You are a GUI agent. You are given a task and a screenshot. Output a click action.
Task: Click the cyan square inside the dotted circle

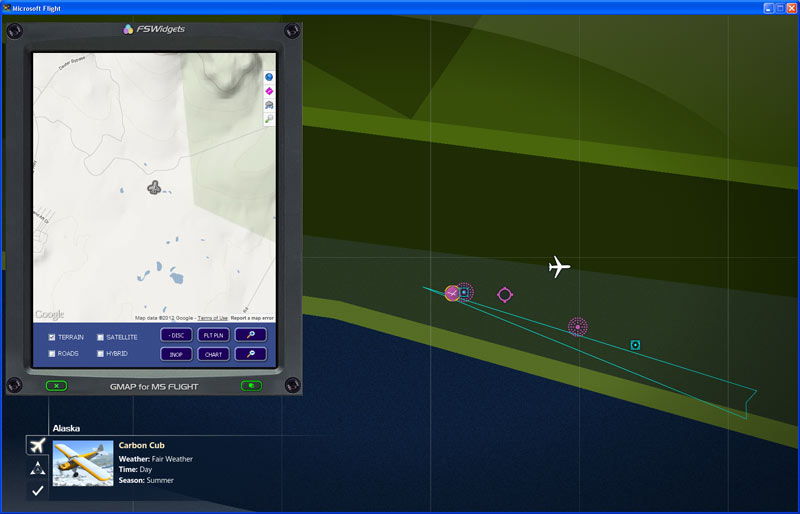[464, 292]
